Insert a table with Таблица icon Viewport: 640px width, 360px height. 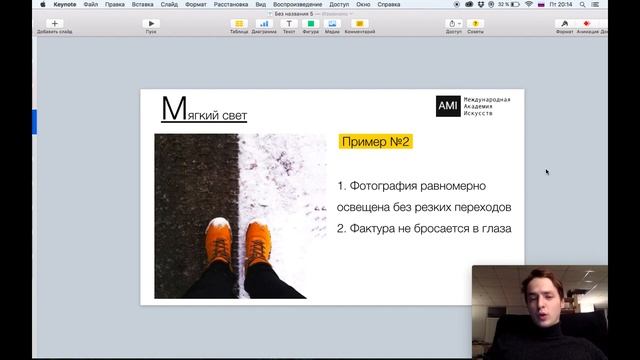pos(239,24)
